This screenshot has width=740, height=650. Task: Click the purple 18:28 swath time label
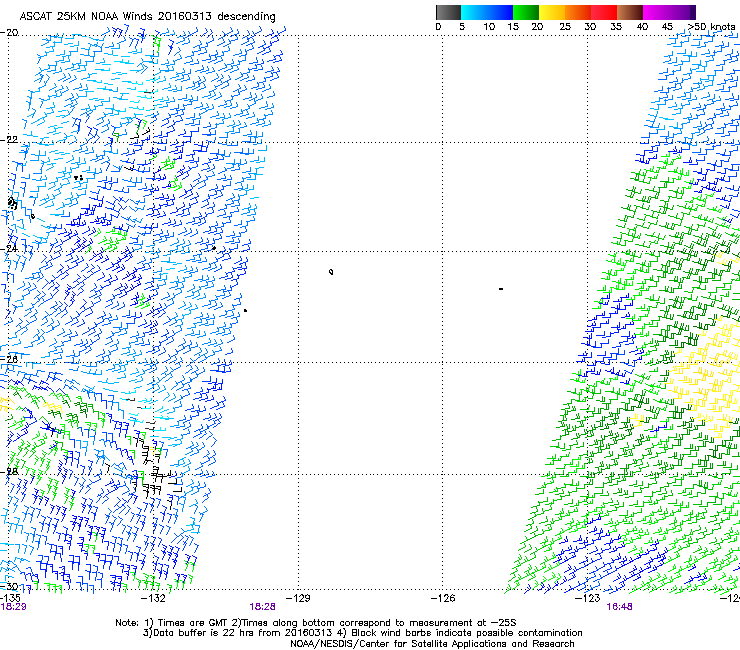click(x=262, y=607)
